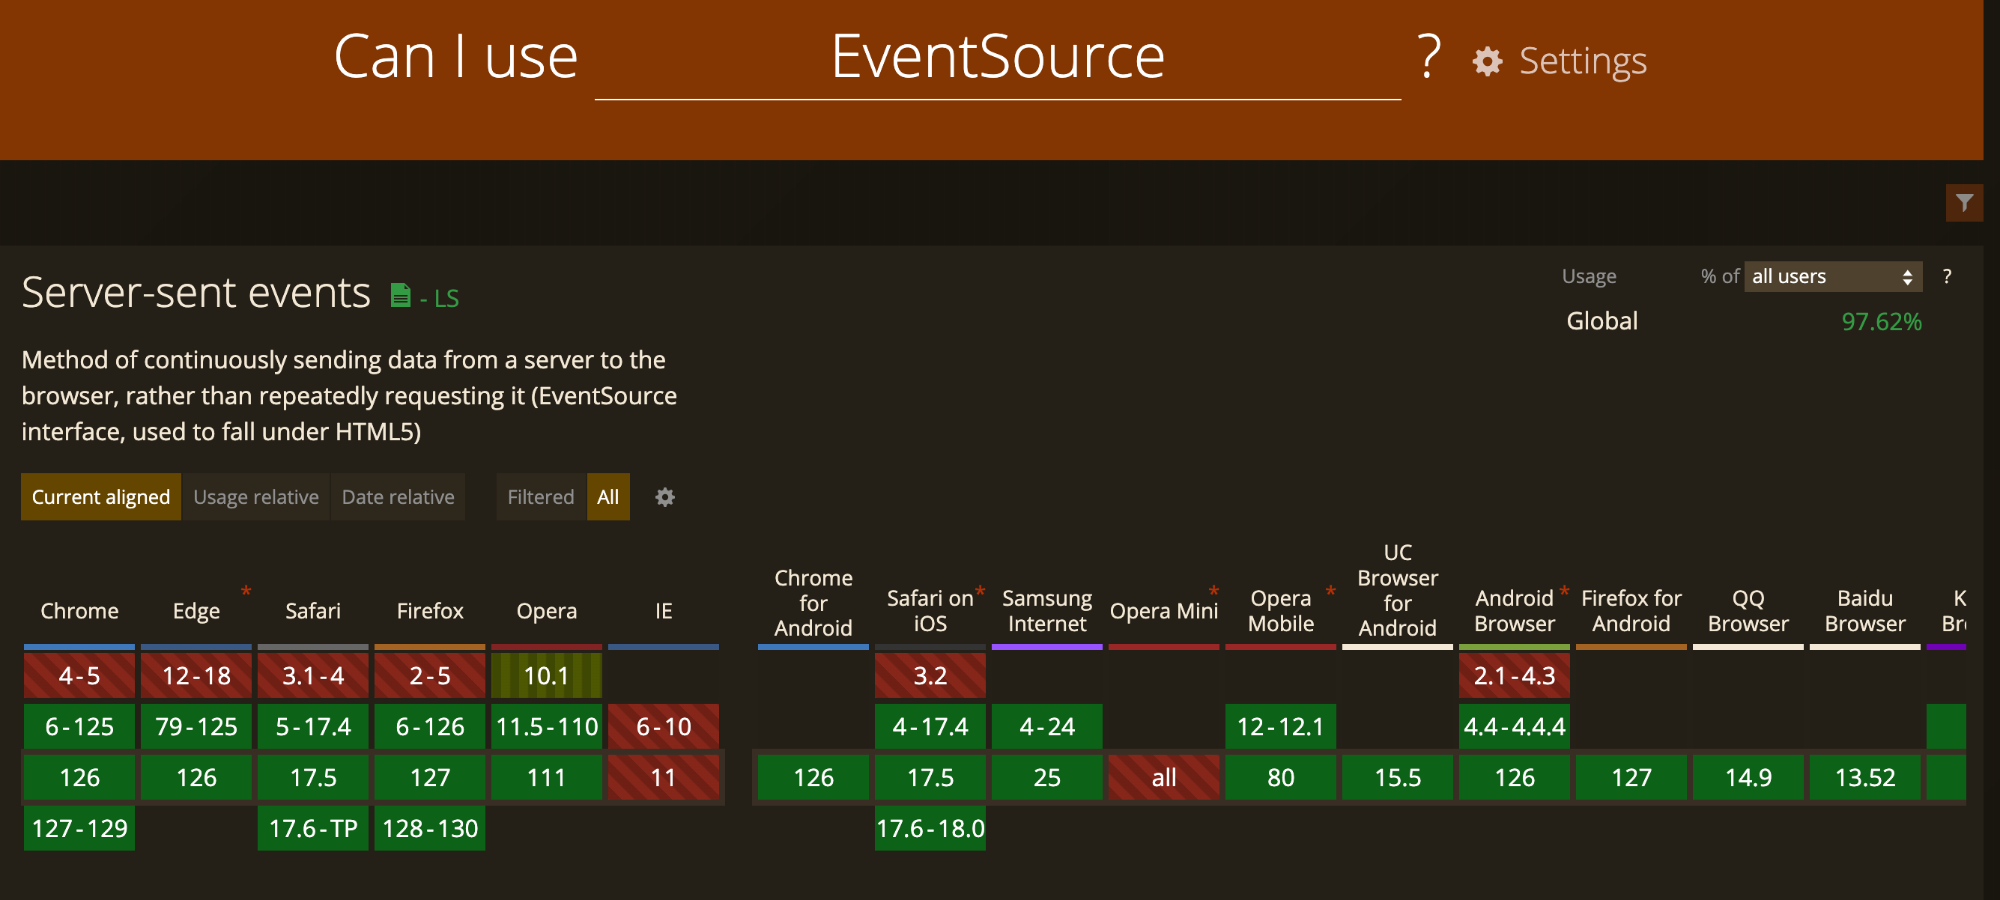Select Firefox 2-5 cell
The height and width of the screenshot is (900, 2000).
(x=430, y=676)
